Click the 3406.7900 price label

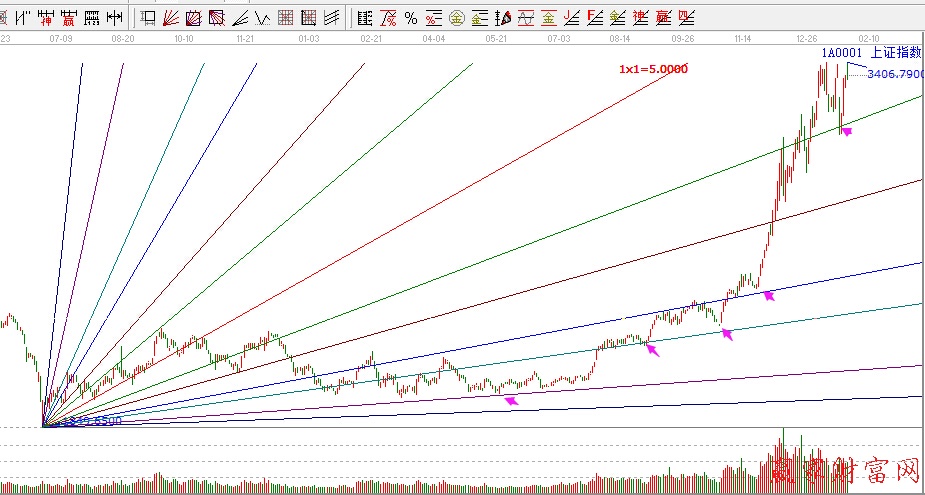tap(895, 74)
